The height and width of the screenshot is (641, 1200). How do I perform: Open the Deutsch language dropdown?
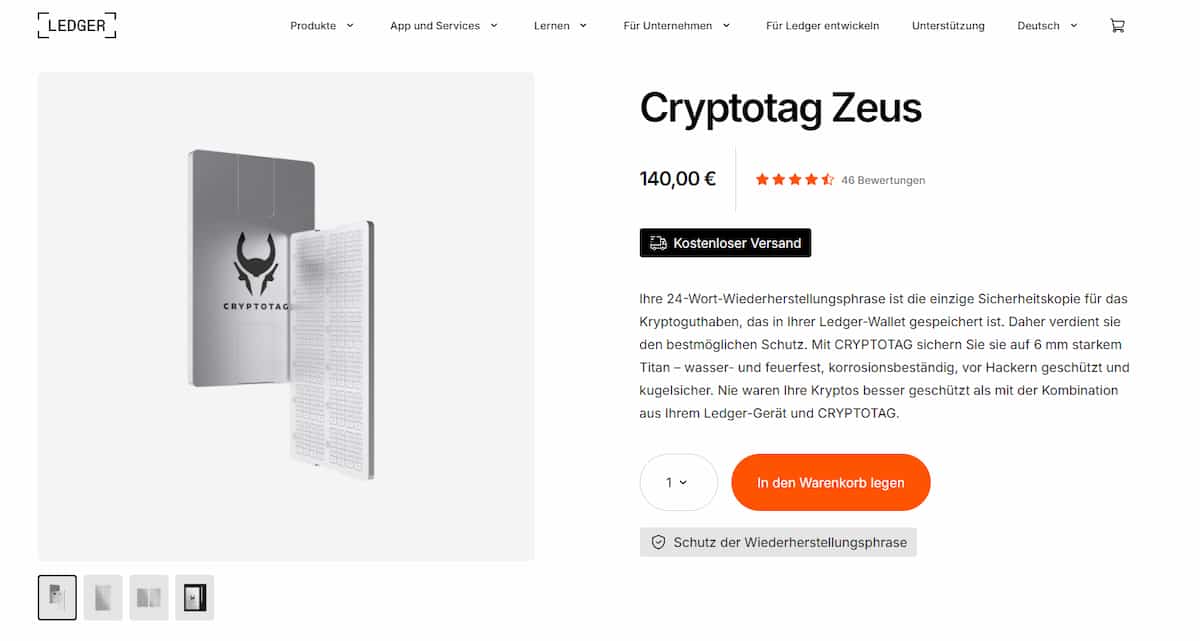1046,26
